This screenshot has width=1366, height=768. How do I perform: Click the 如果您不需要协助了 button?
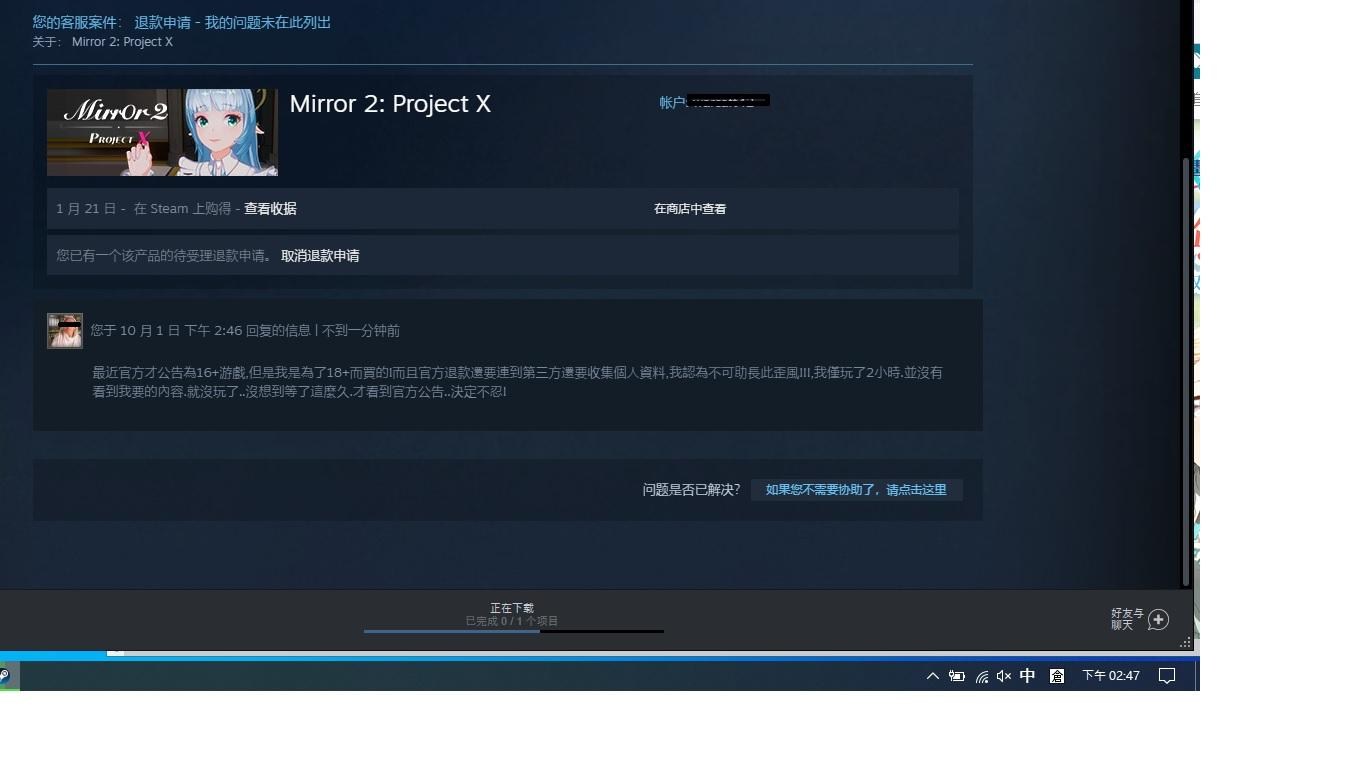857,489
